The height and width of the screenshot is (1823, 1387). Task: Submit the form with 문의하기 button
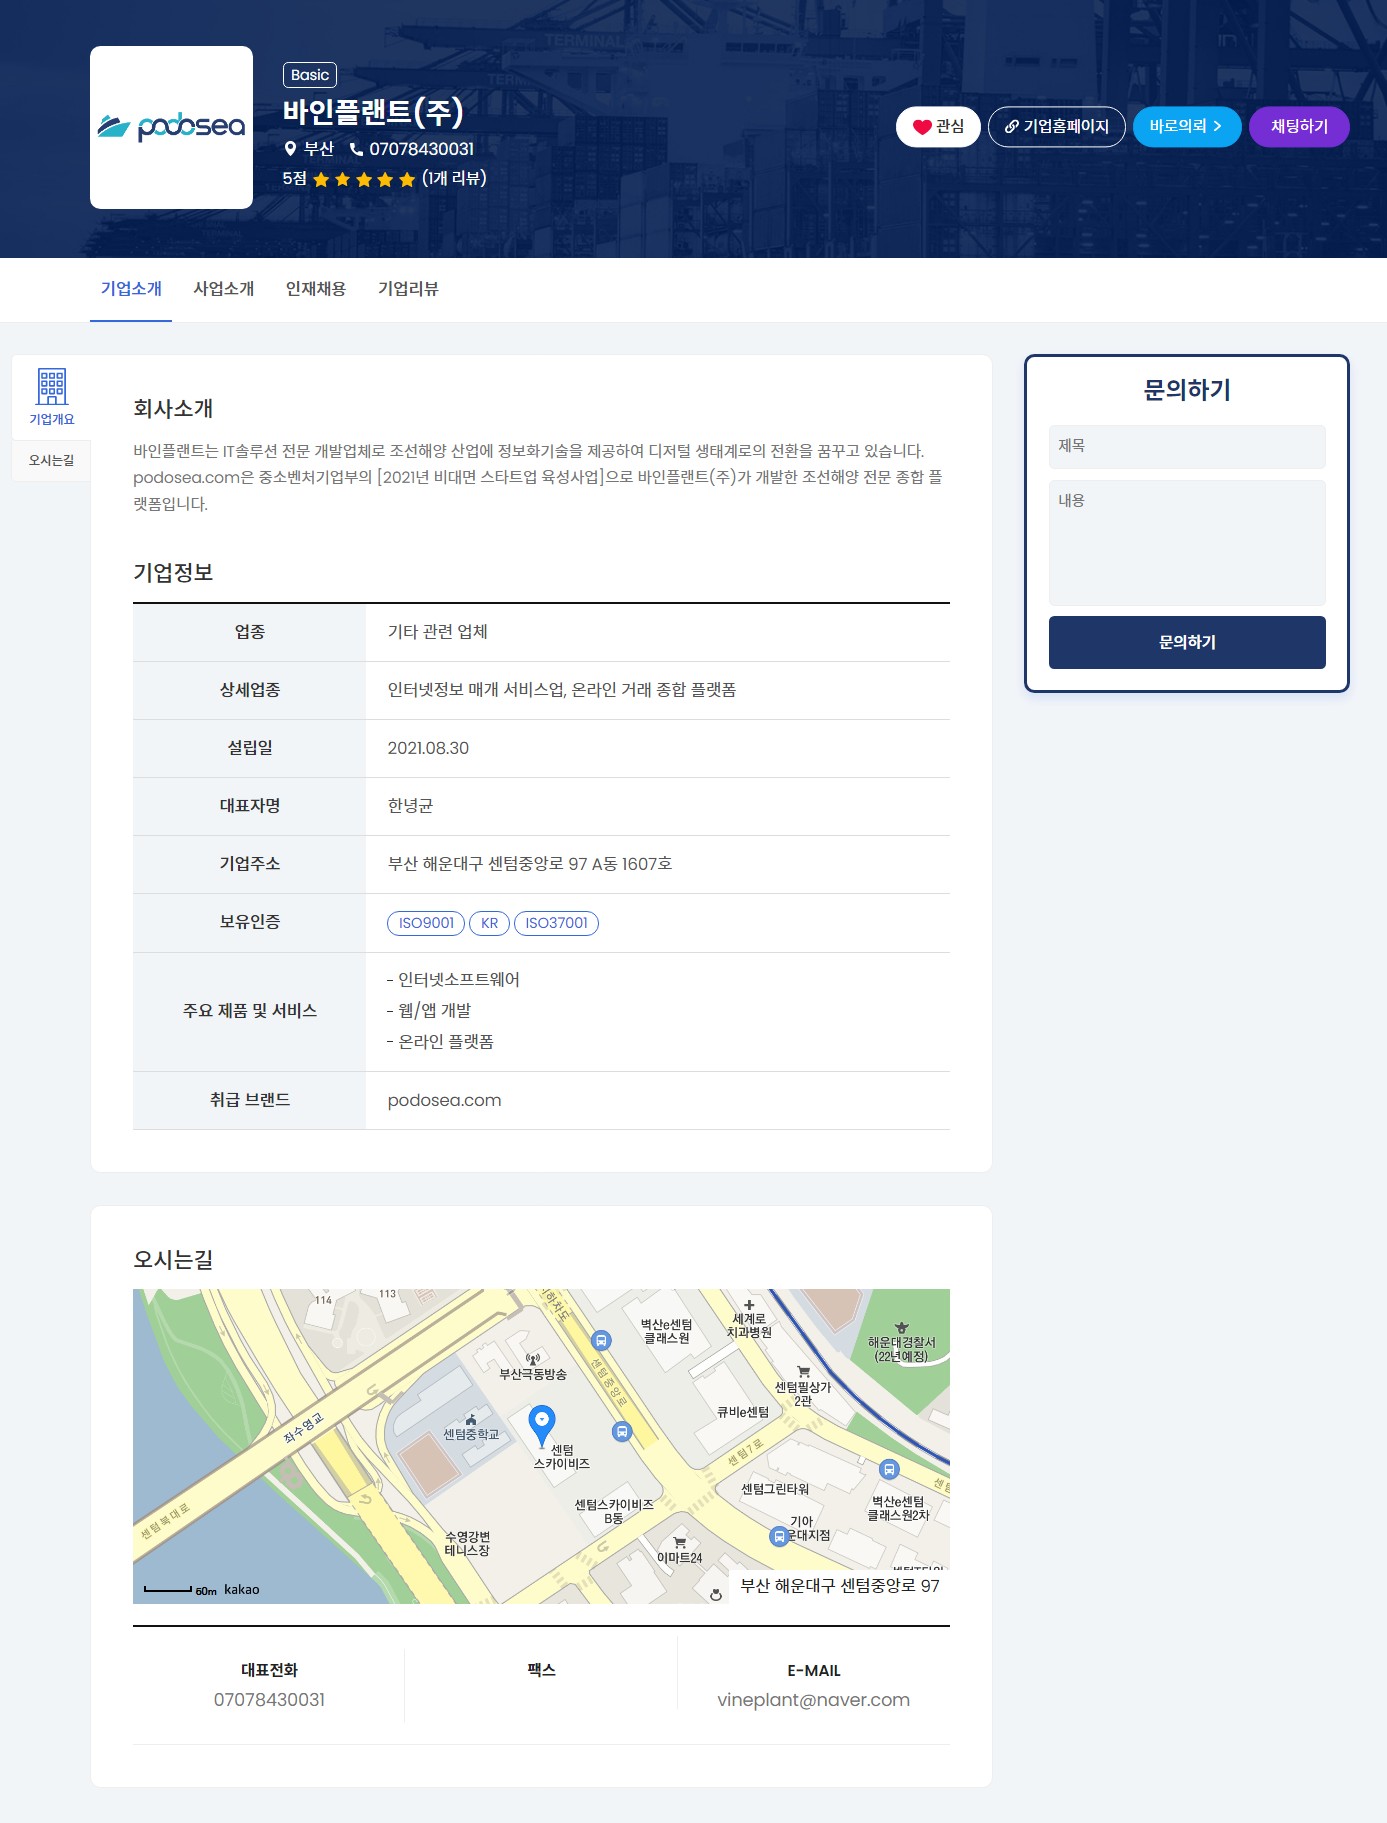1186,642
